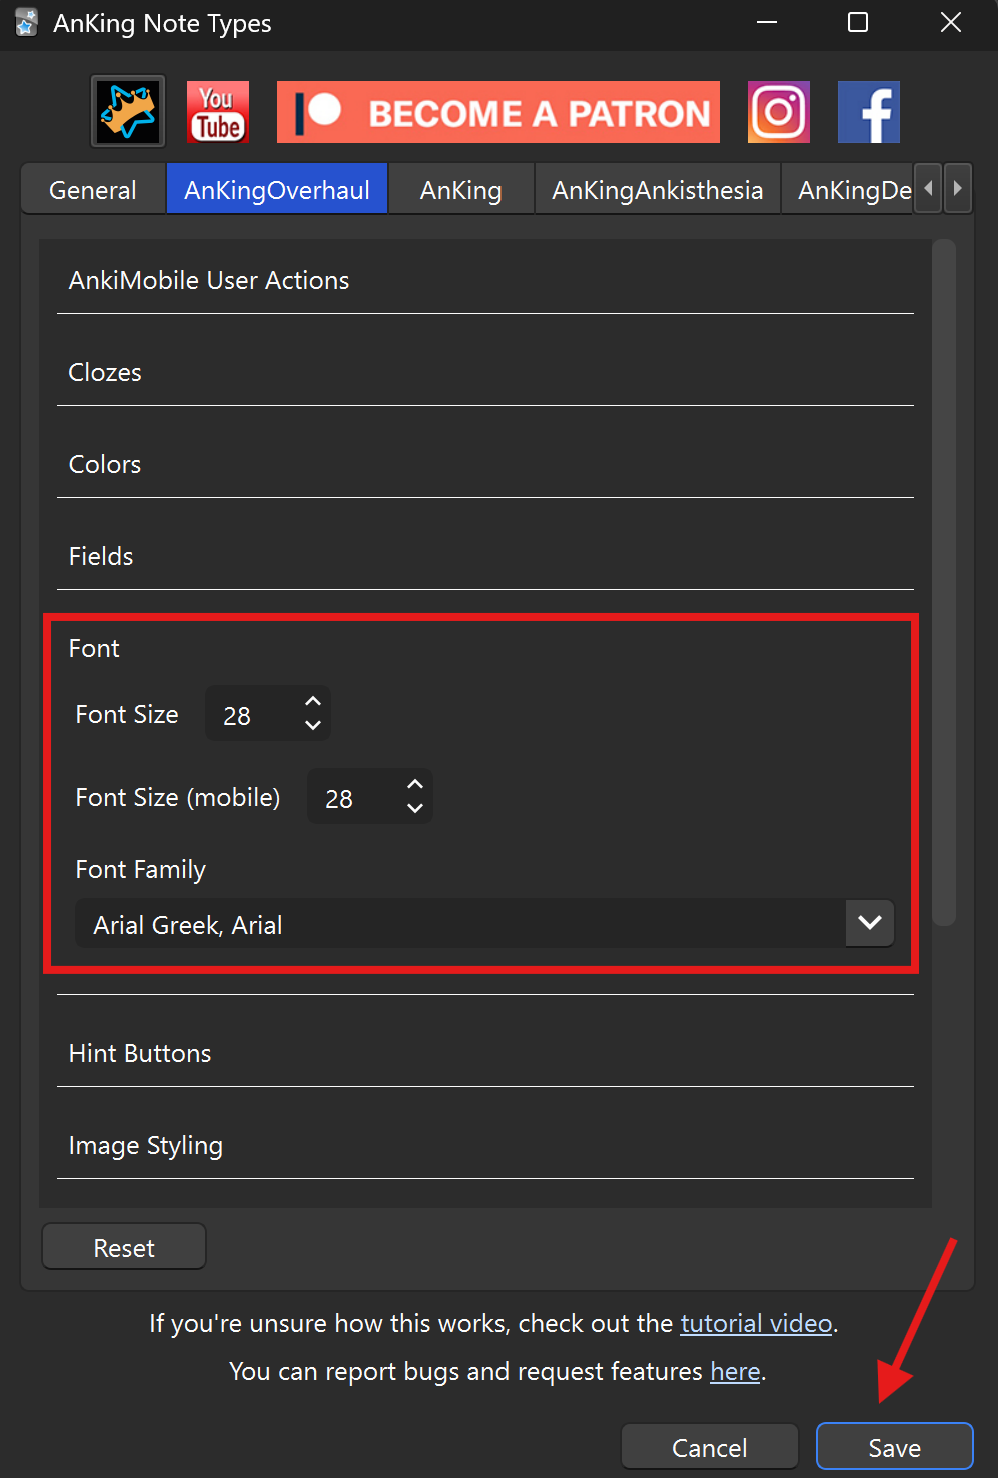Open the Facebook icon link

(868, 112)
